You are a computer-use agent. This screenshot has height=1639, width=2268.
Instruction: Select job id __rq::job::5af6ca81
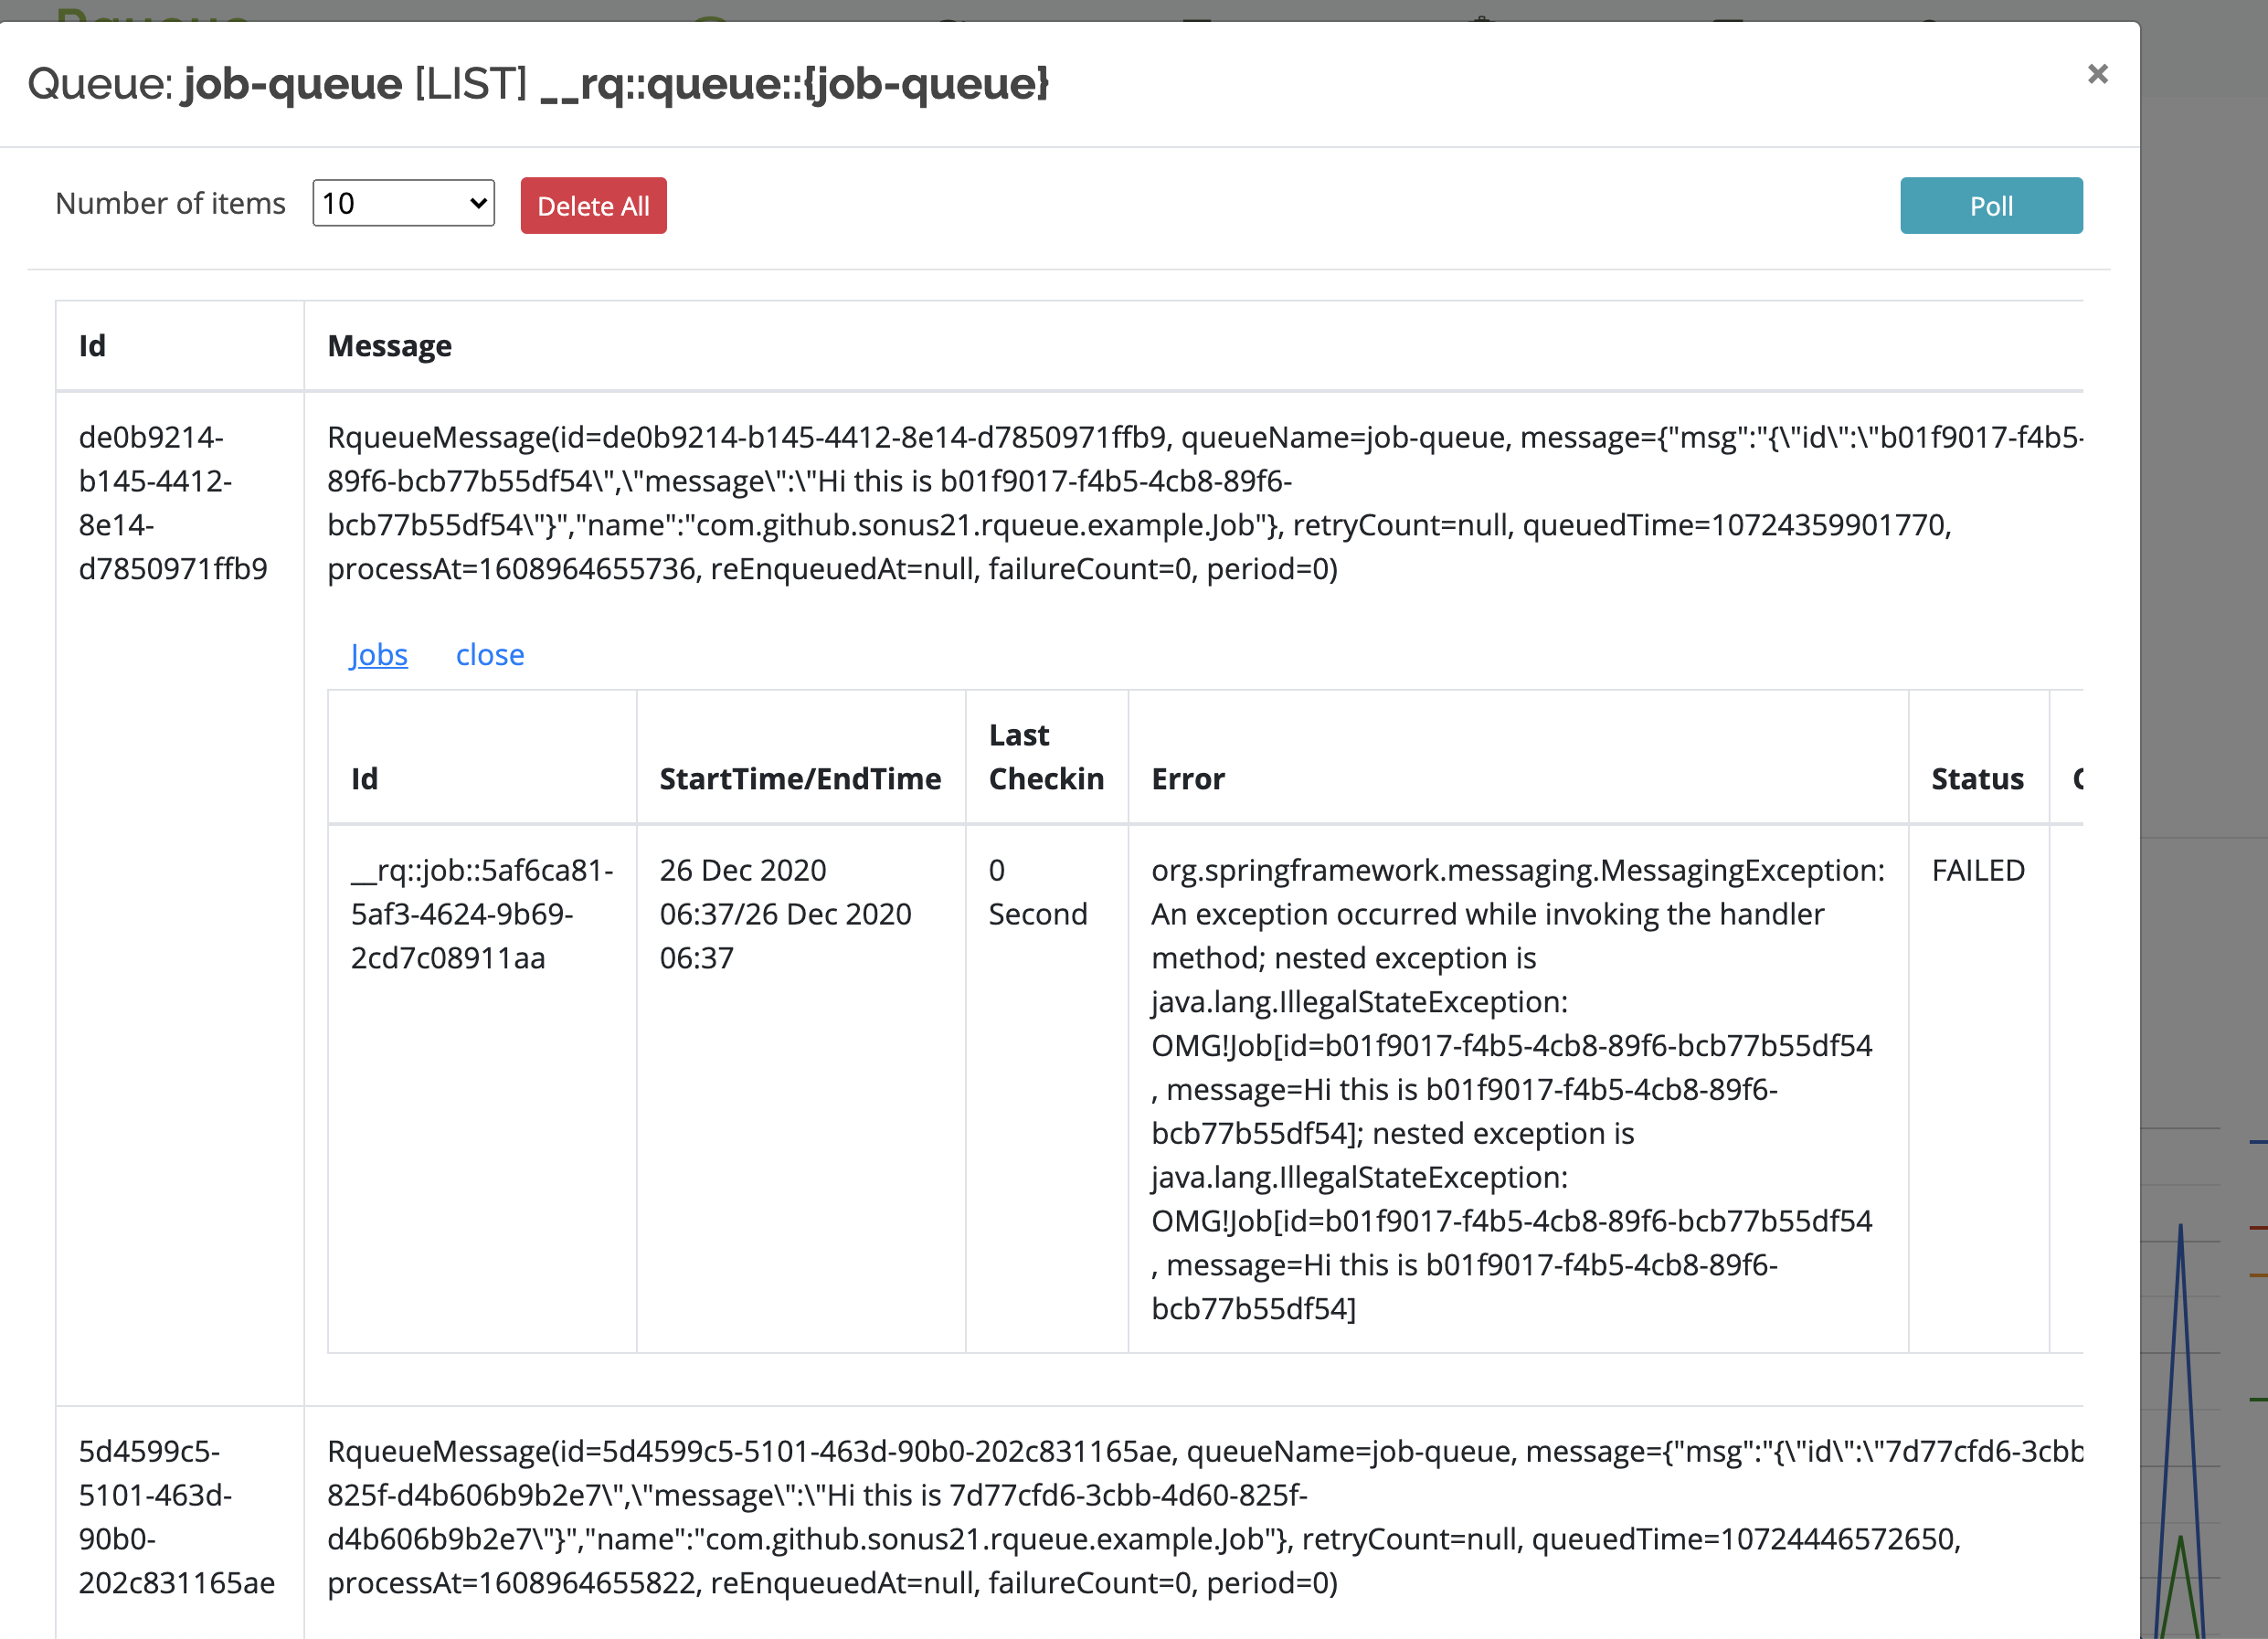481,913
